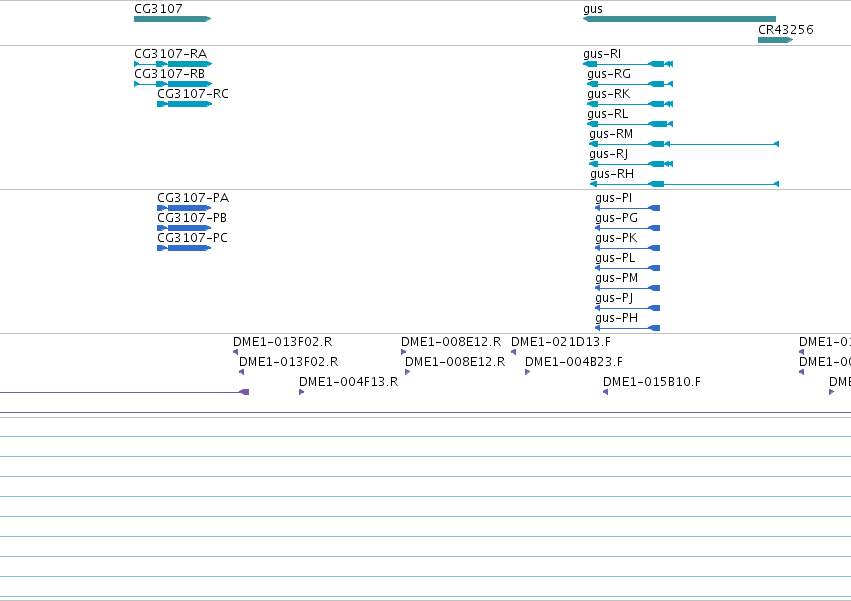Open the CR43256 gene feature

point(775,40)
